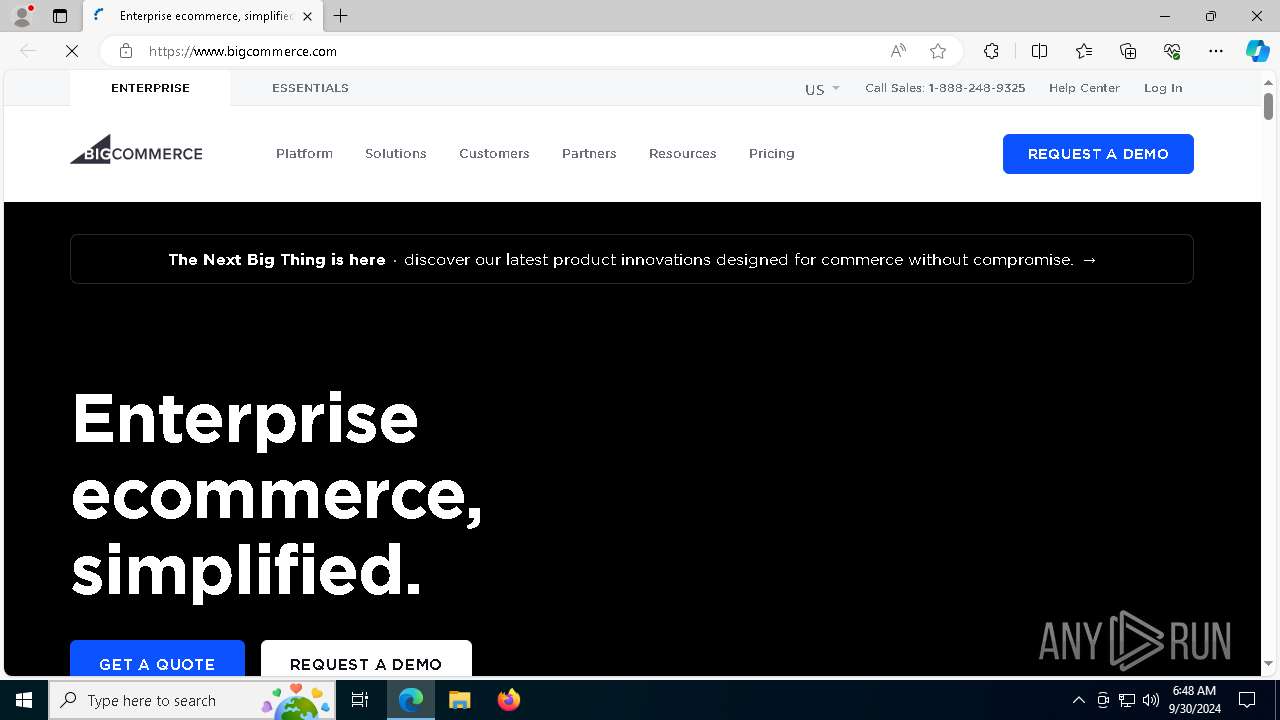Open the Collections panel

[x=1128, y=51]
